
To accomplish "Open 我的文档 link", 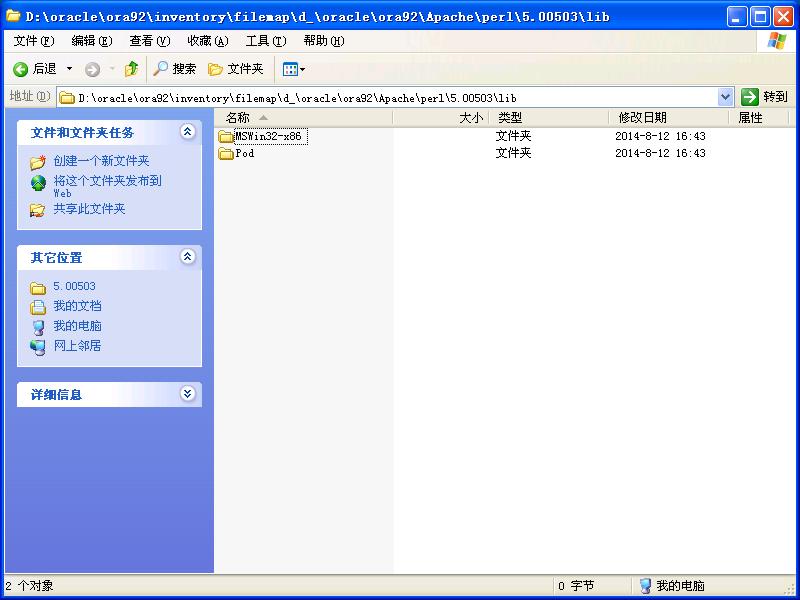I will 78,306.
